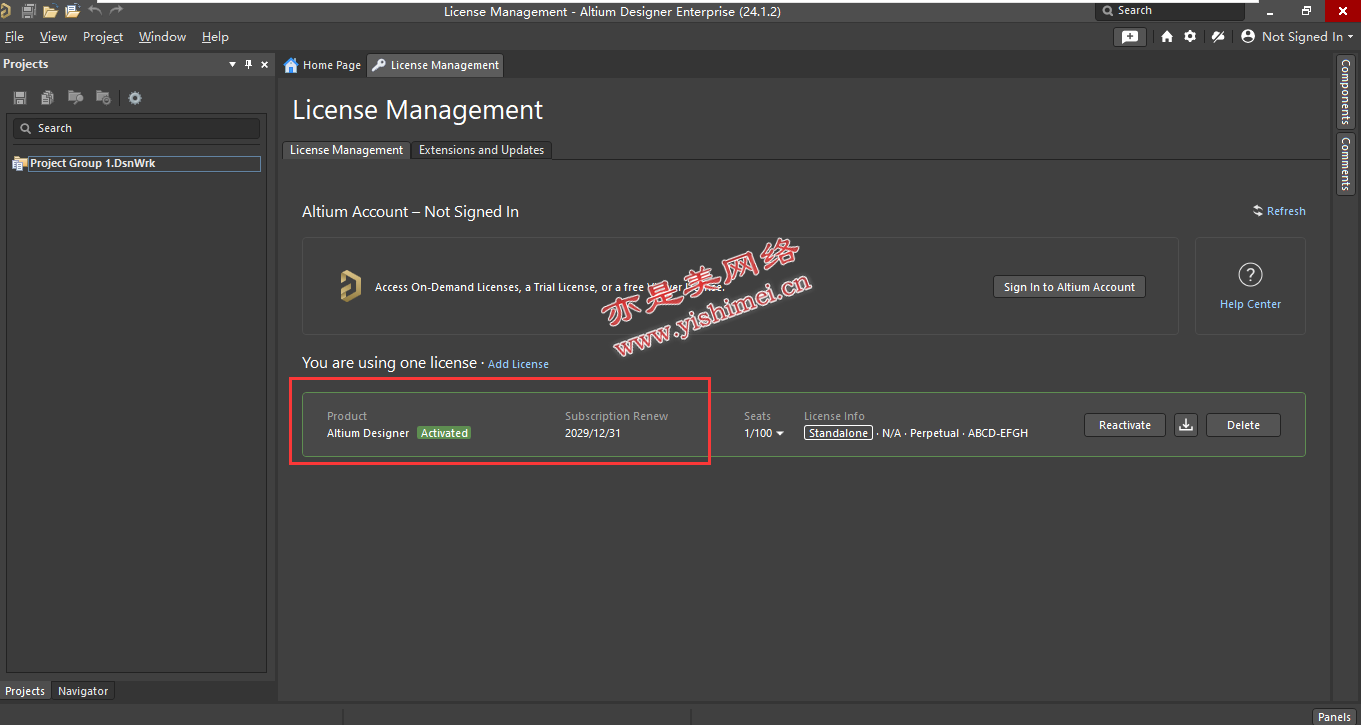The image size is (1361, 725).
Task: Click the Open project folder icon in Projects panel
Action: pos(75,98)
